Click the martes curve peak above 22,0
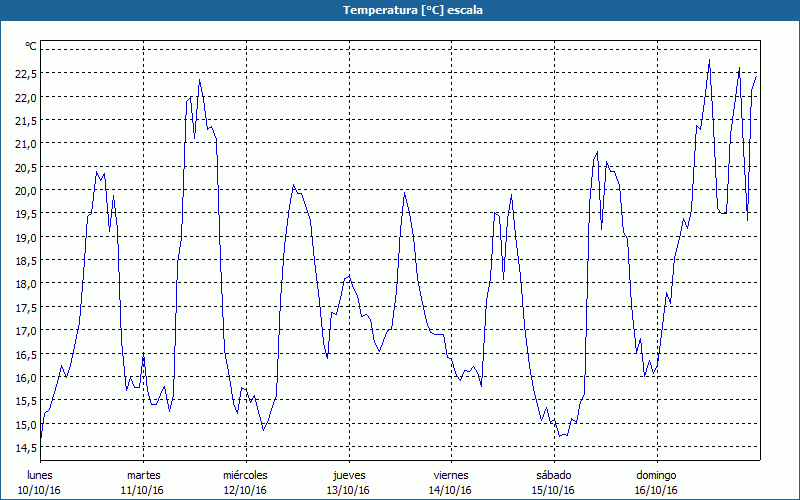This screenshot has width=800, height=500. pyautogui.click(x=200, y=80)
